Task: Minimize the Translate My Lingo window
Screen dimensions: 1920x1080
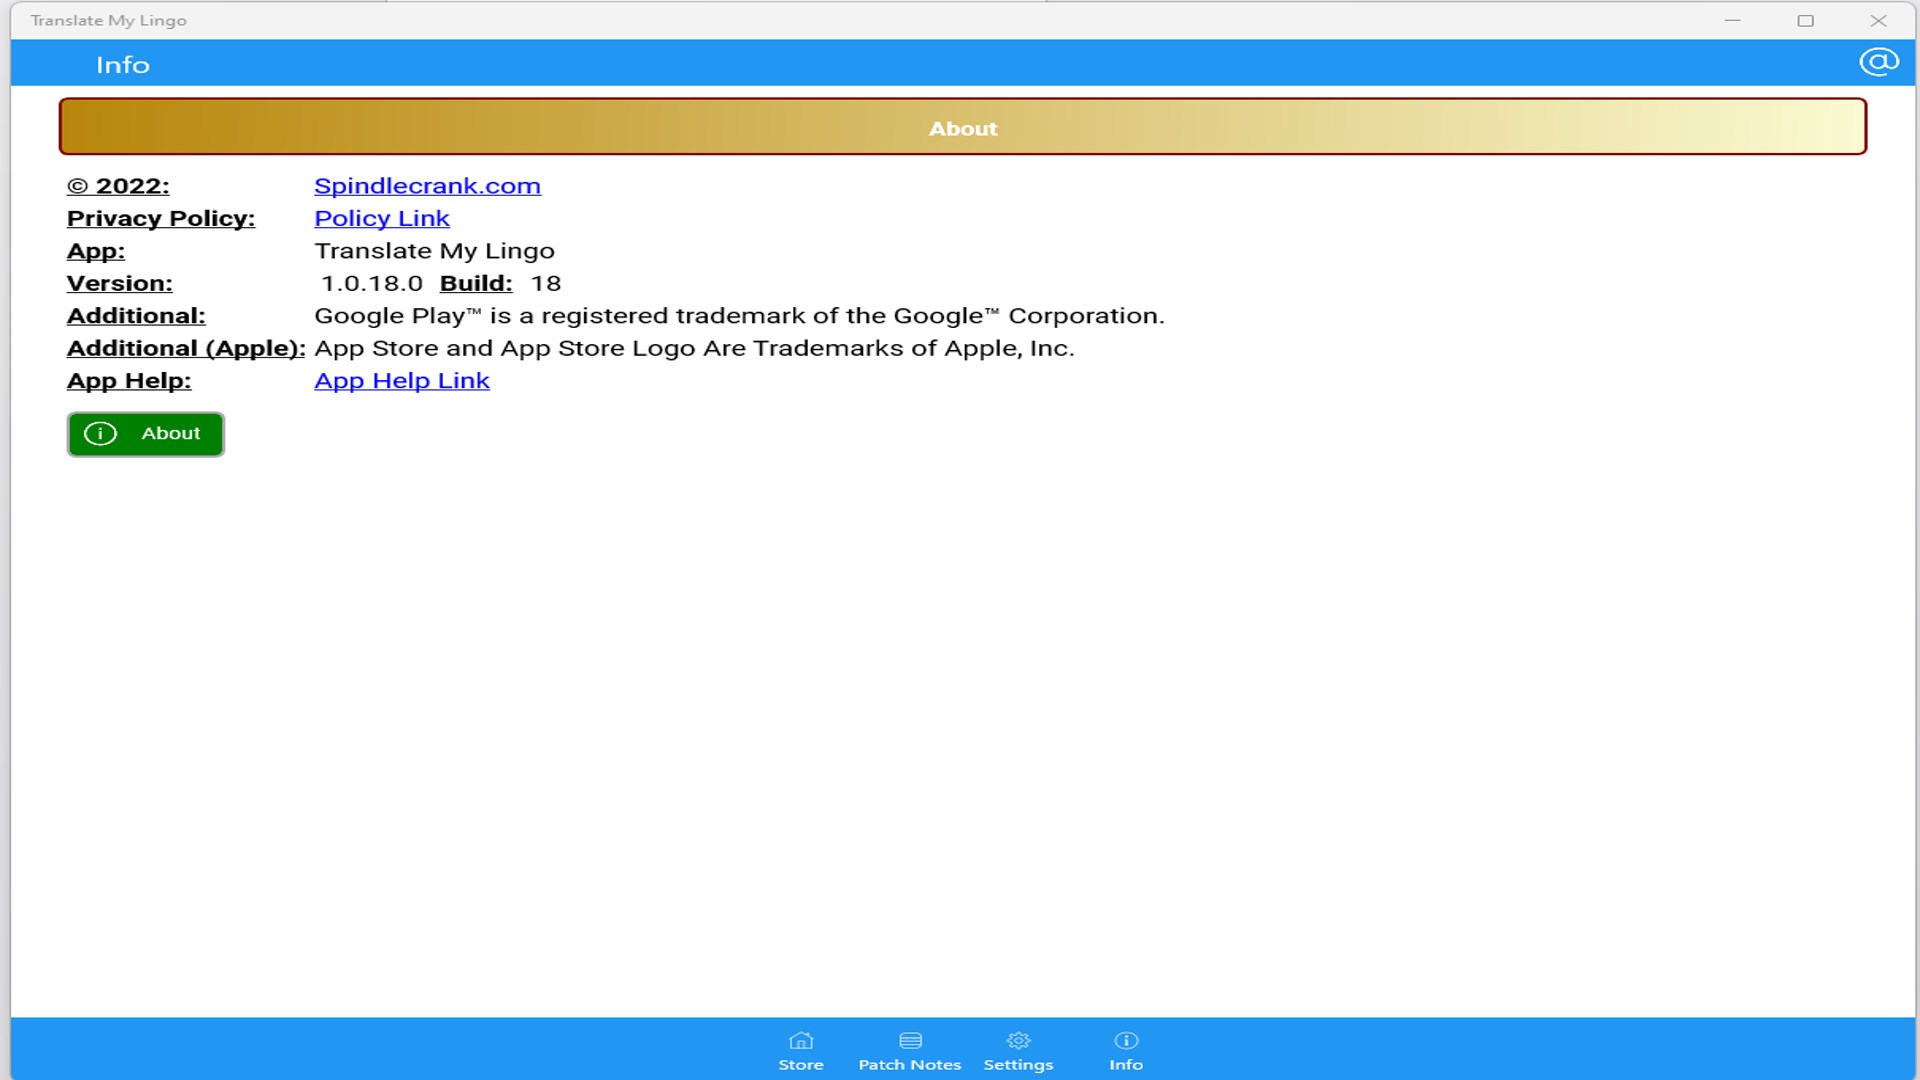Action: [x=1732, y=20]
